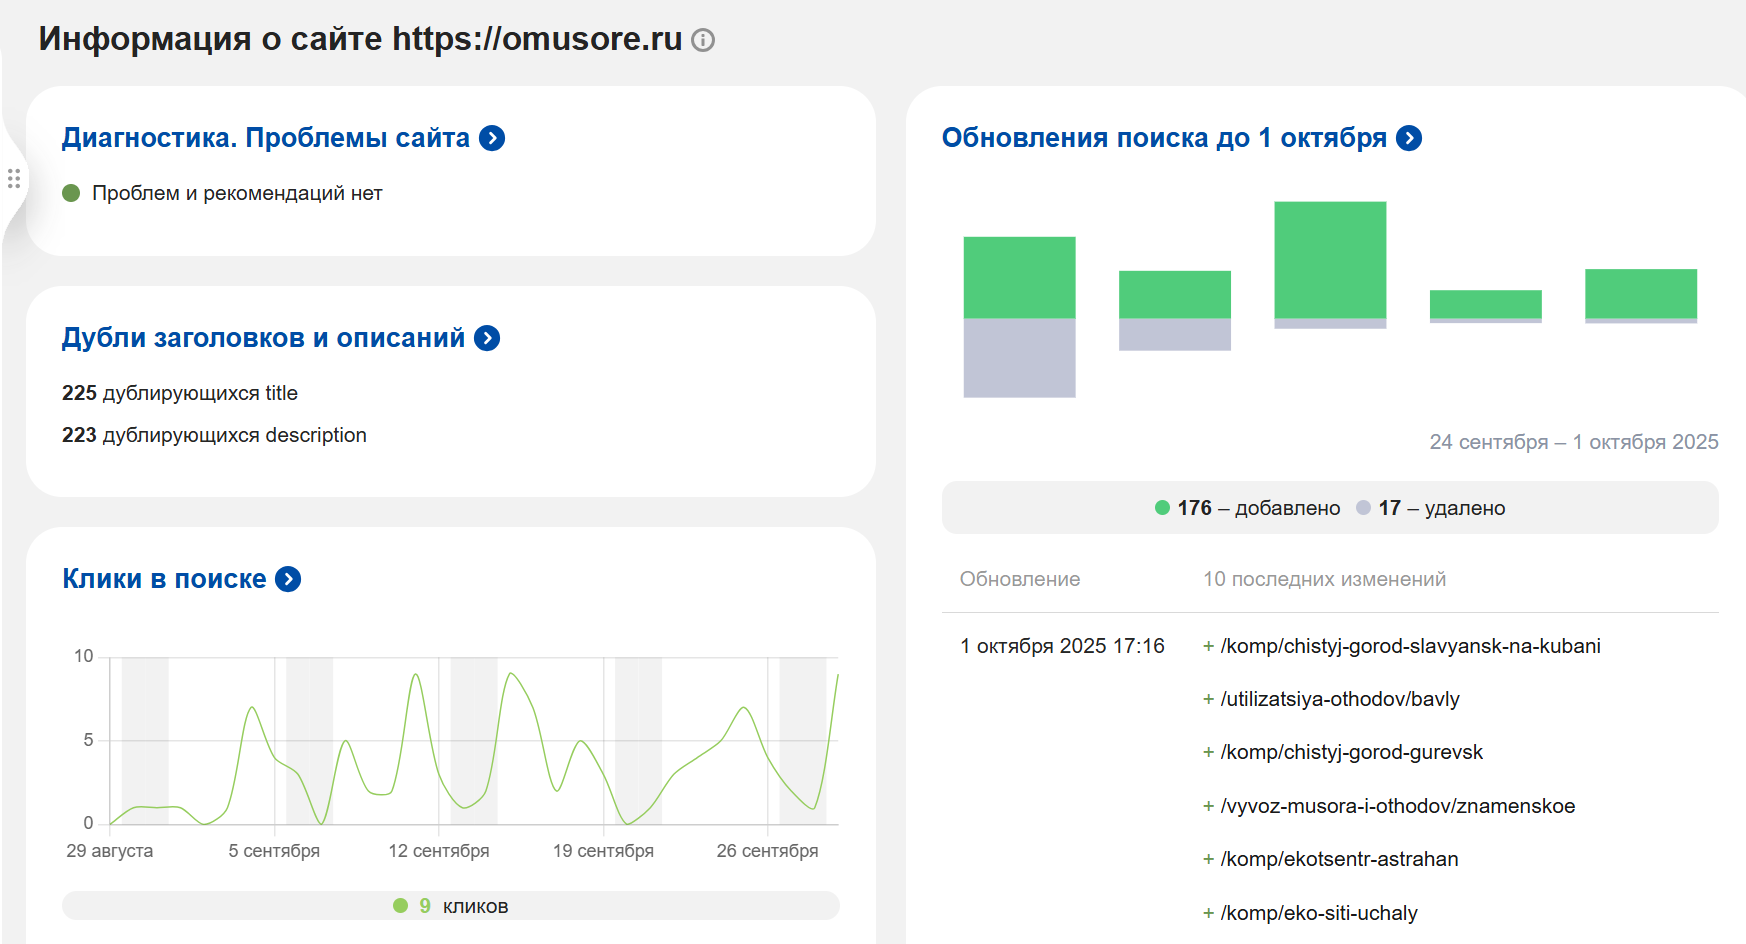Image resolution: width=1746 pixels, height=944 pixels.
Task: Grab the six-dot drag handle on the left edge
Action: click(14, 179)
